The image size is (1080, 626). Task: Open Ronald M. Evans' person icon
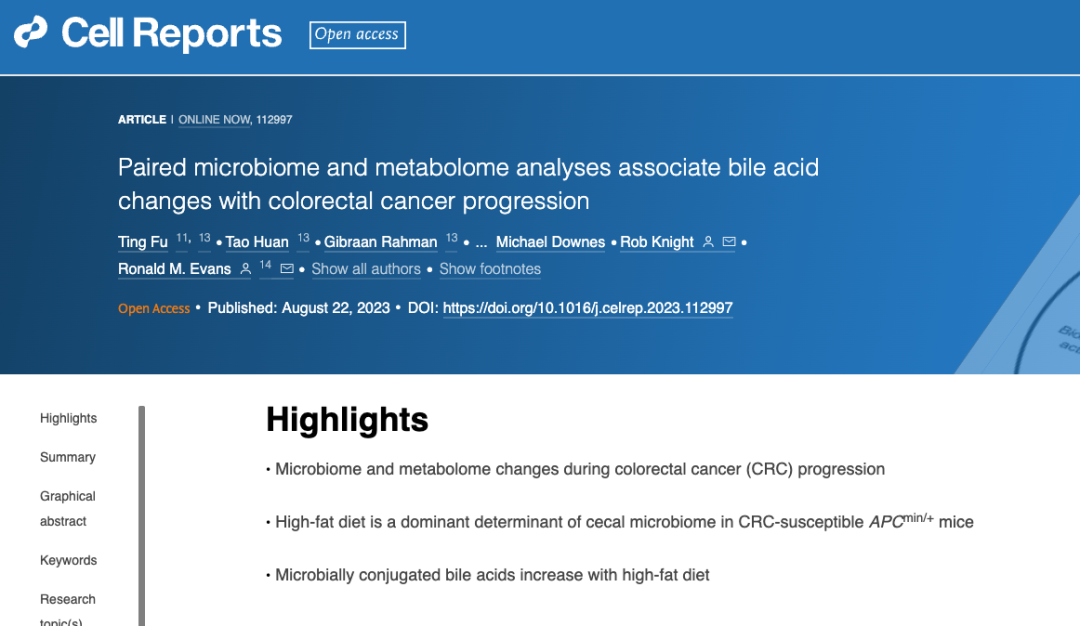245,269
